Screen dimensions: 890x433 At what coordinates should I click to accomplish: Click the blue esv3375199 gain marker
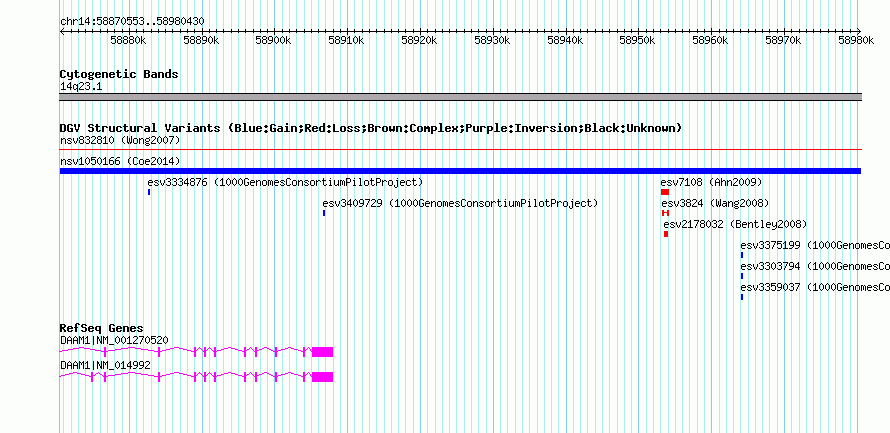click(x=742, y=255)
